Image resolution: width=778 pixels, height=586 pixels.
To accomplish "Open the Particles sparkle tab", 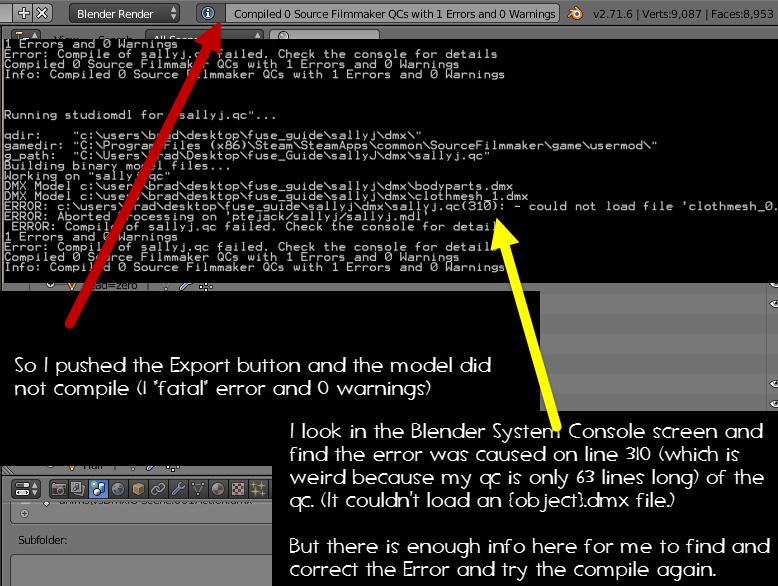I will (258, 489).
